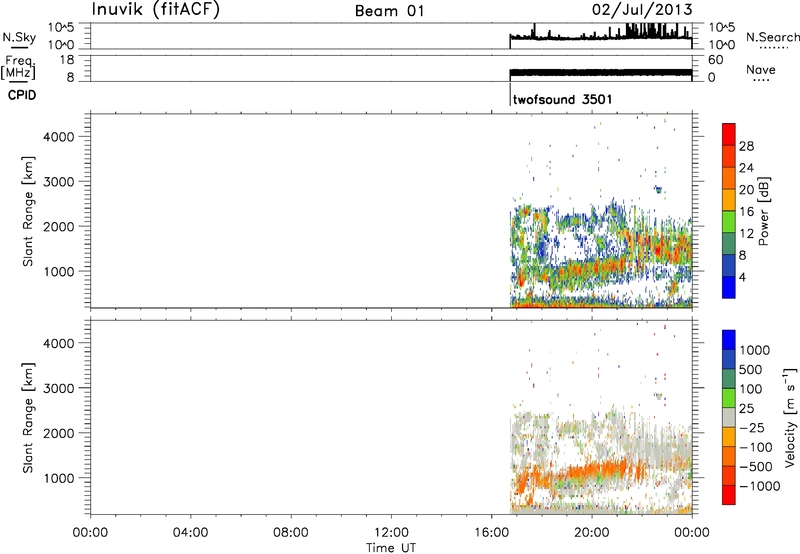
Task: Click the "20:00" time axis label
Action: point(592,533)
